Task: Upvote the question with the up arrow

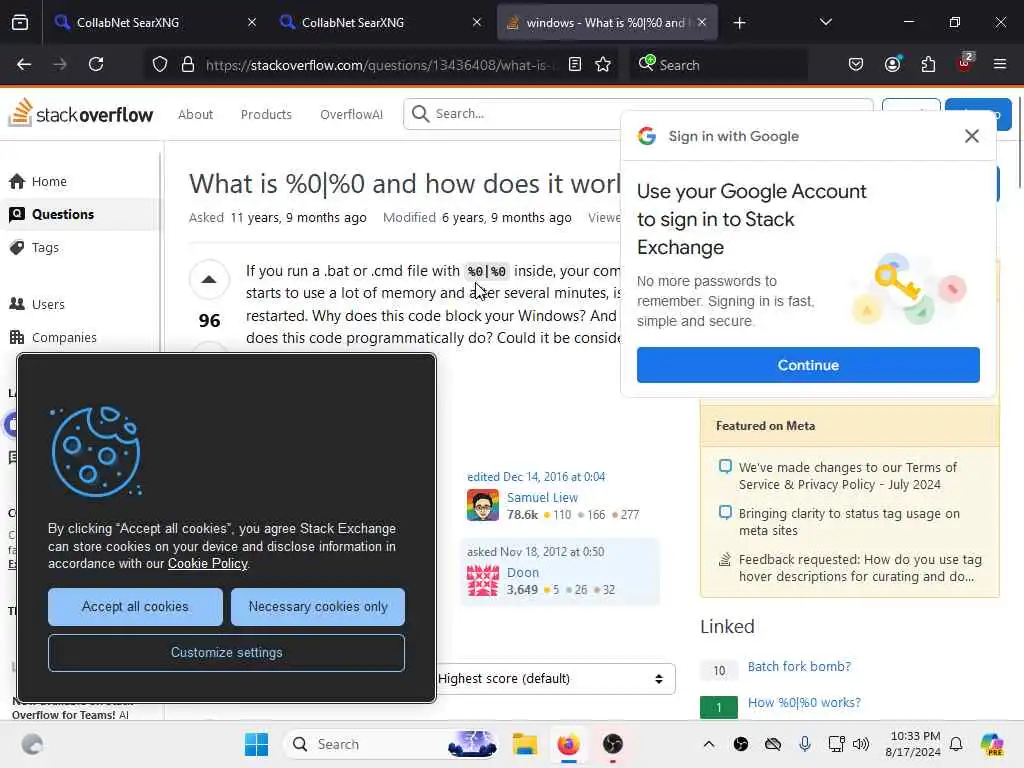Action: click(209, 280)
